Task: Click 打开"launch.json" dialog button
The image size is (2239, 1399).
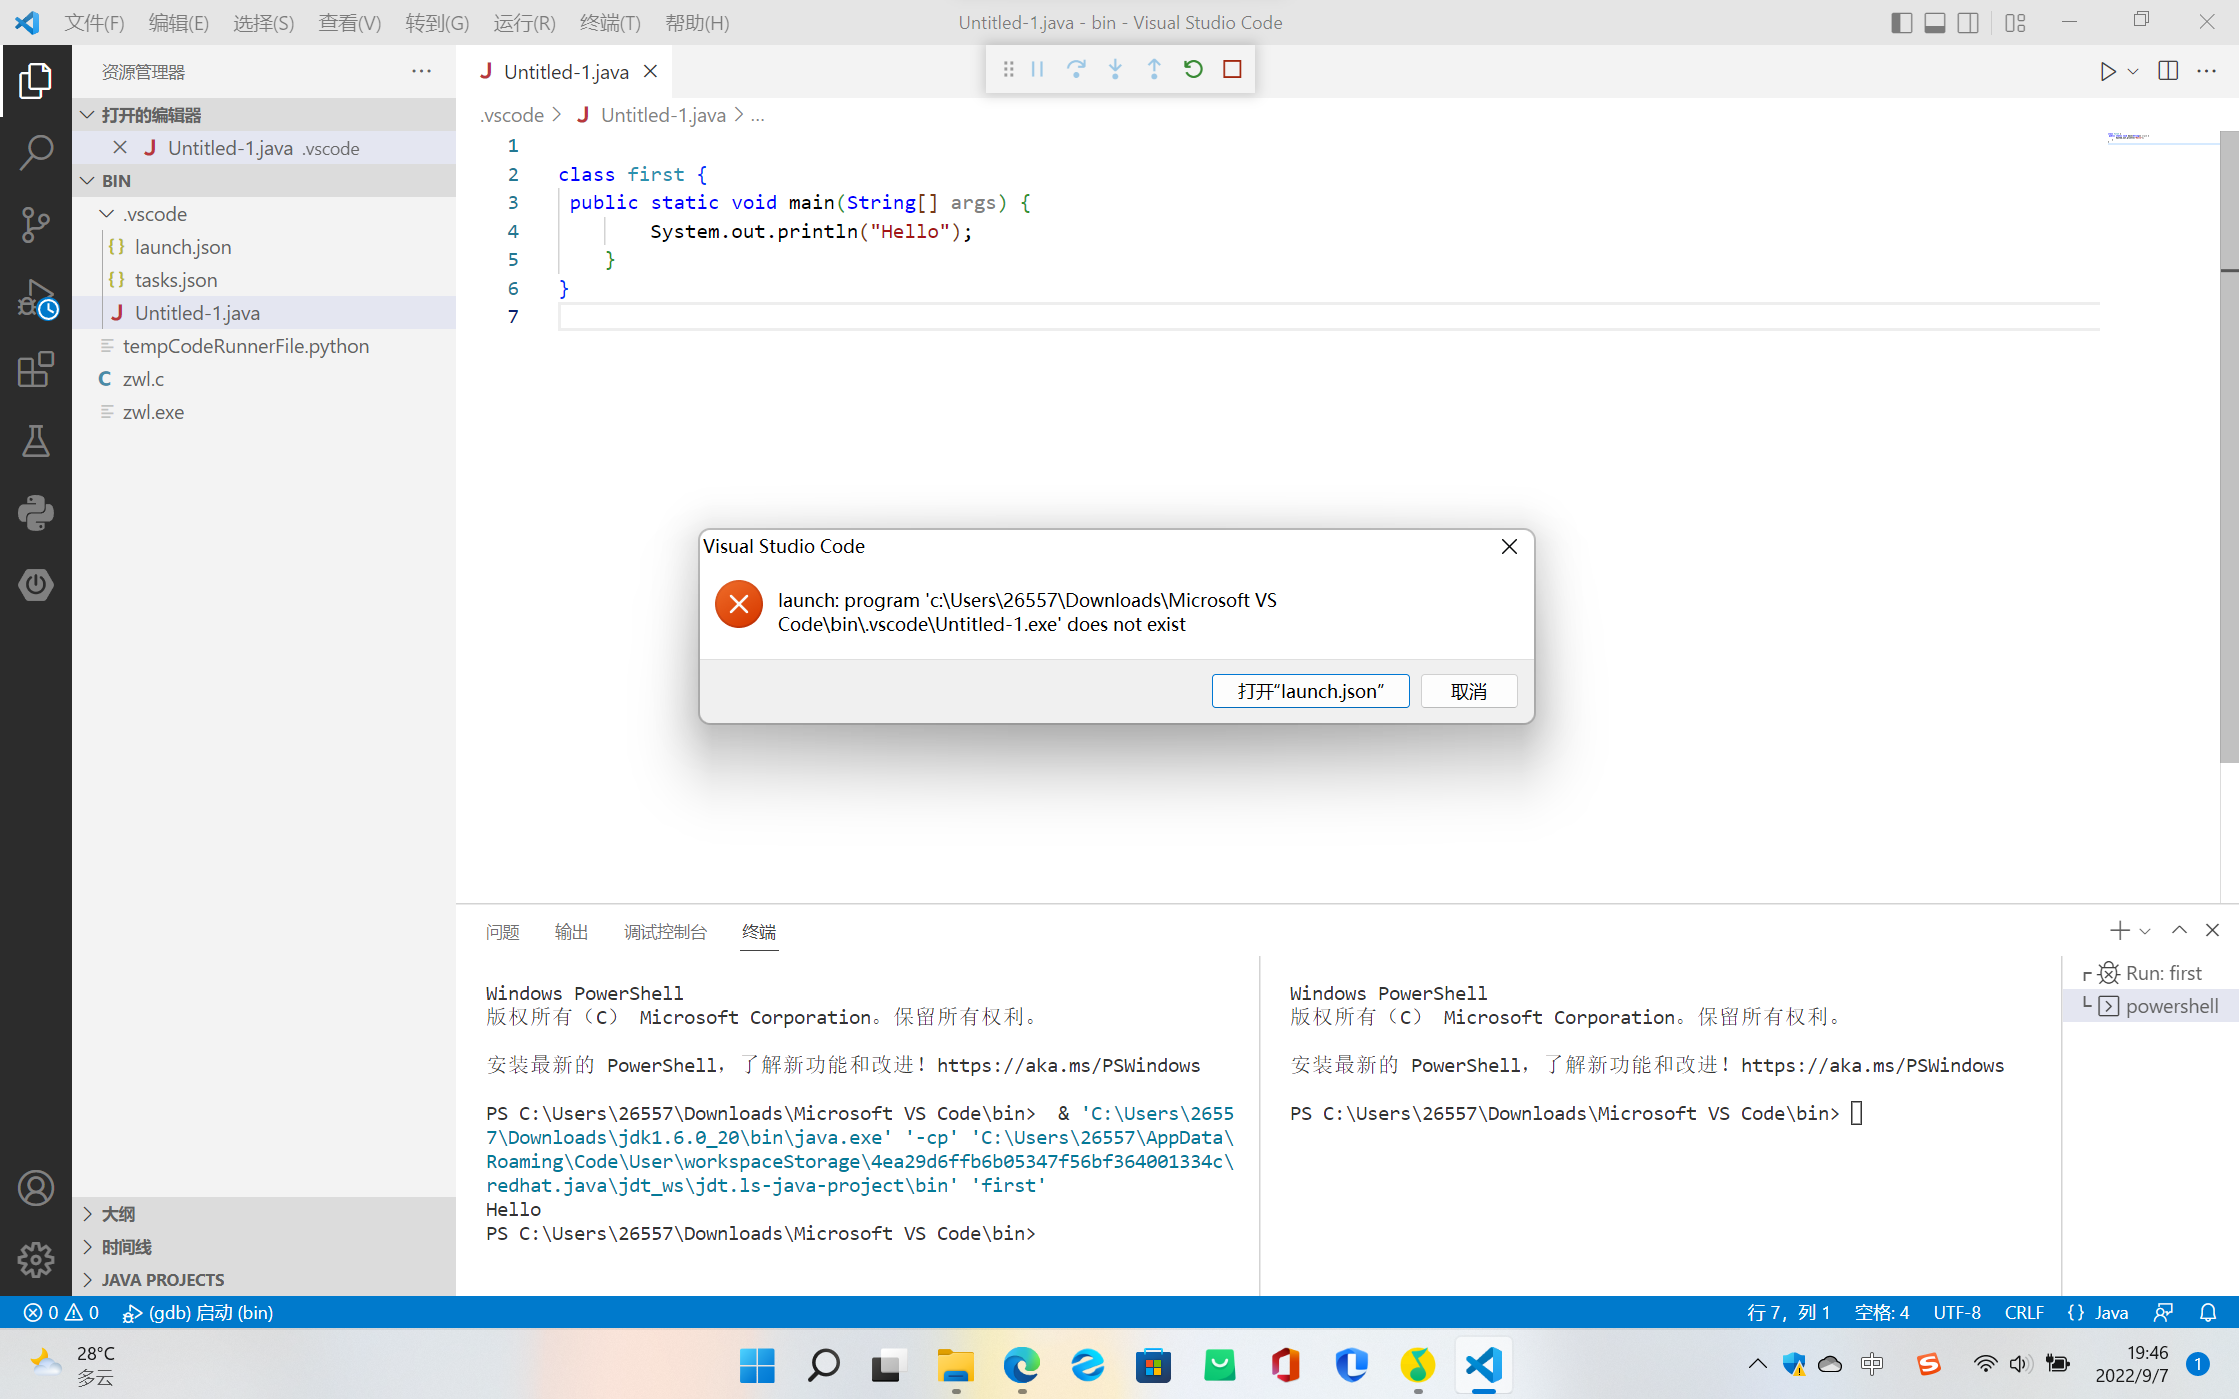Action: click(x=1310, y=691)
